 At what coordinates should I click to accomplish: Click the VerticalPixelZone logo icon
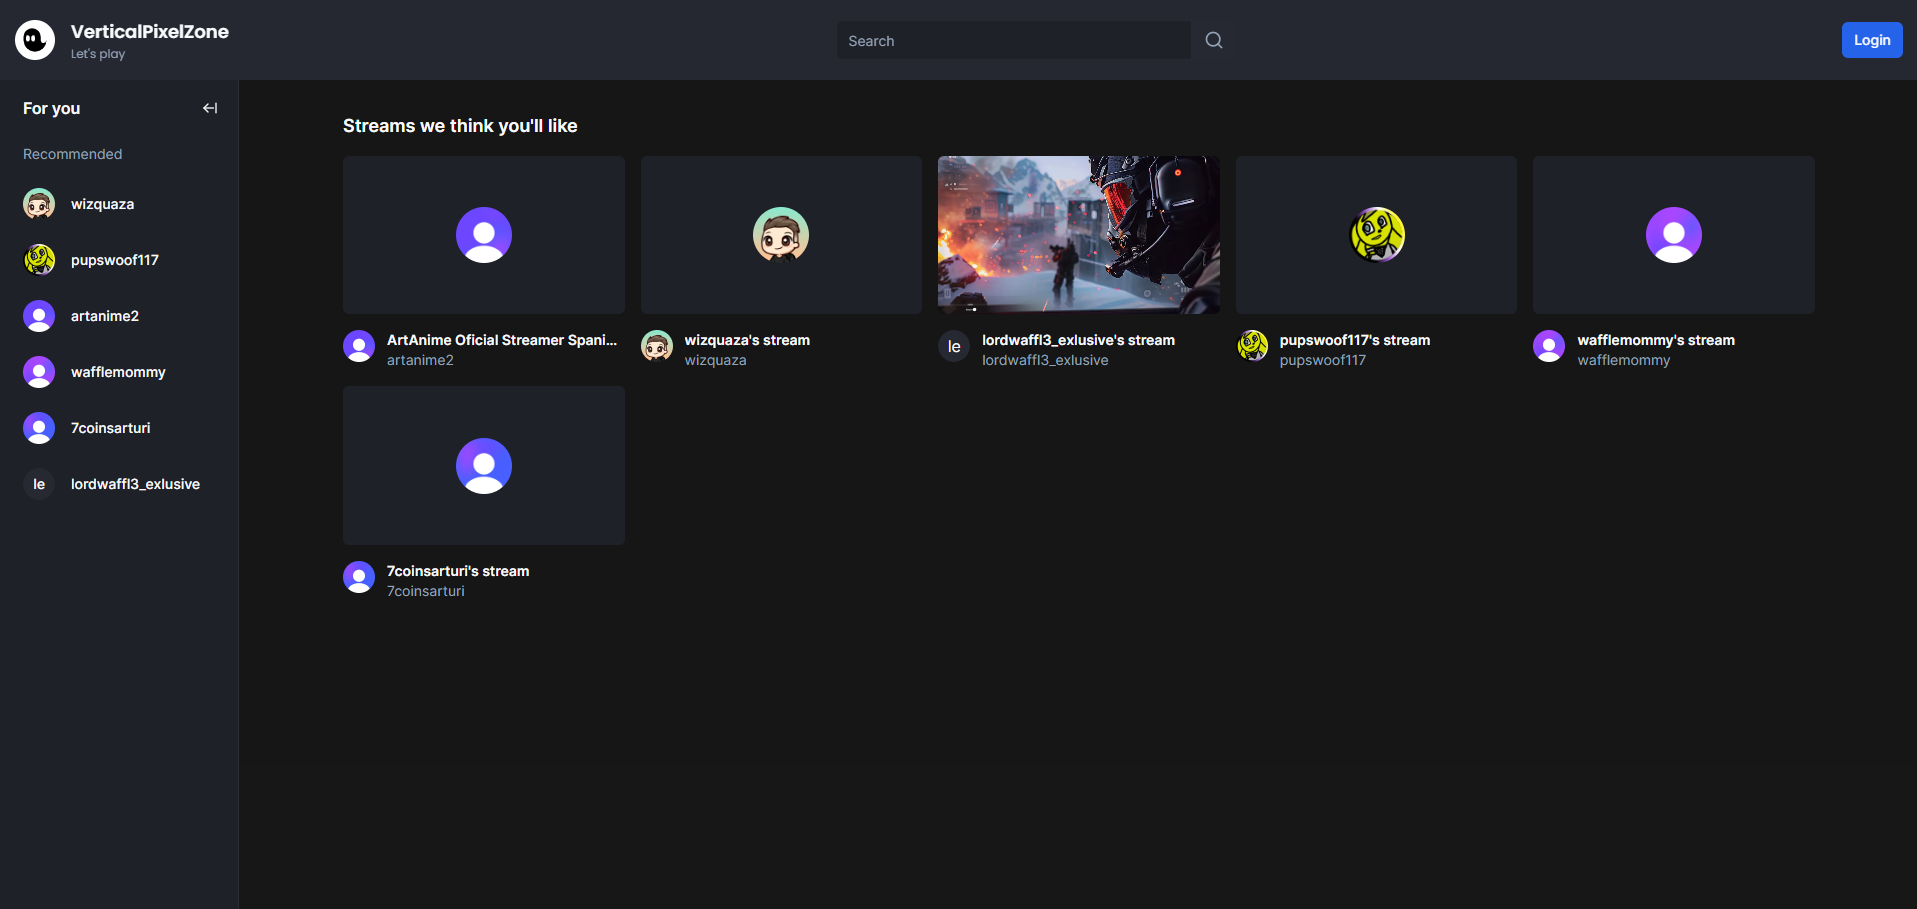point(35,40)
